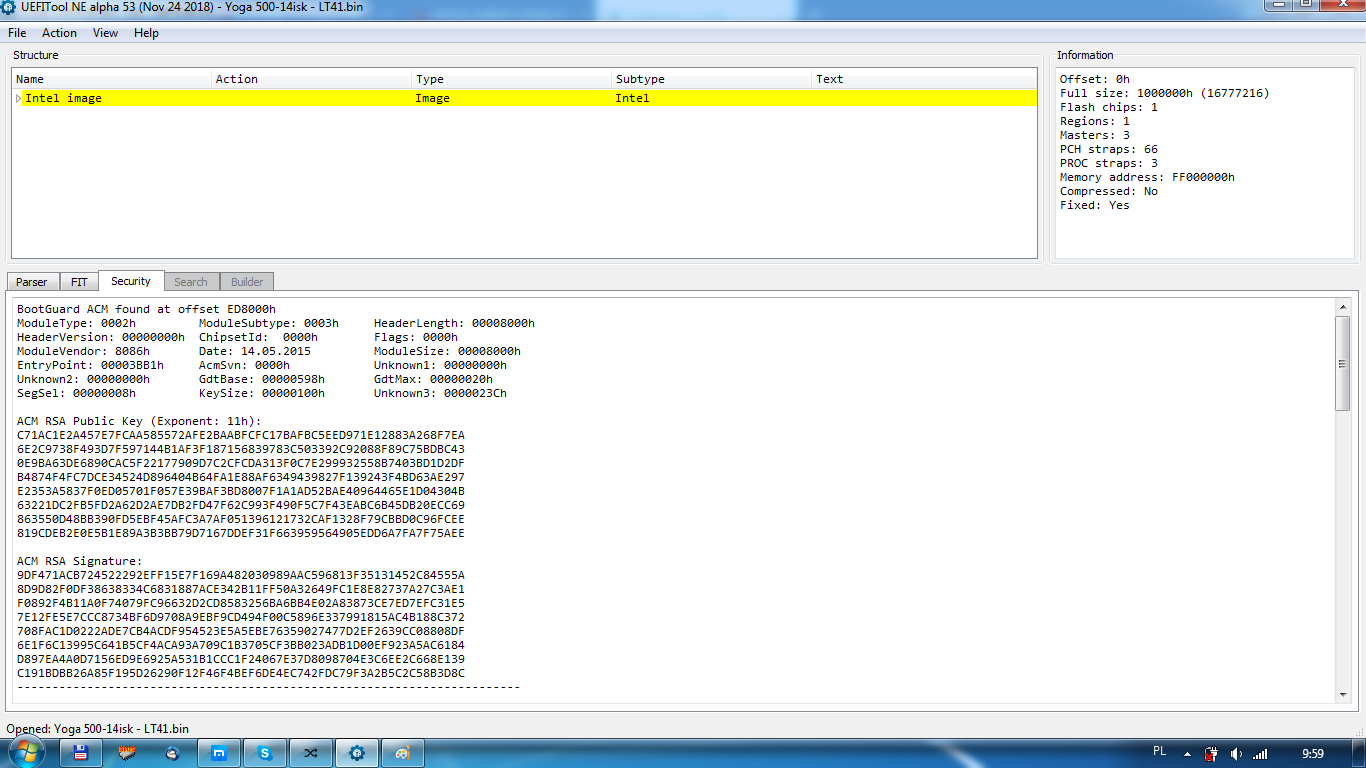Viewport: 1366px width, 768px height.
Task: Click the power plug tray icon
Action: [1211, 753]
